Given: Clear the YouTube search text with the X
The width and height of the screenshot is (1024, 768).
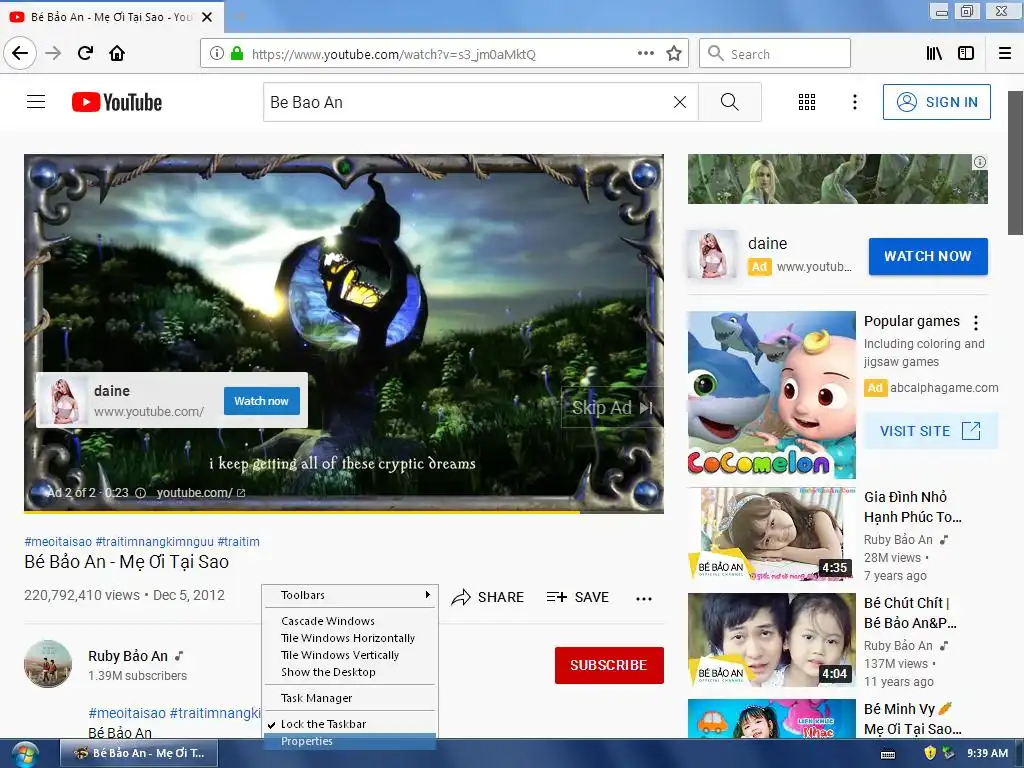Looking at the screenshot, I should pyautogui.click(x=680, y=102).
